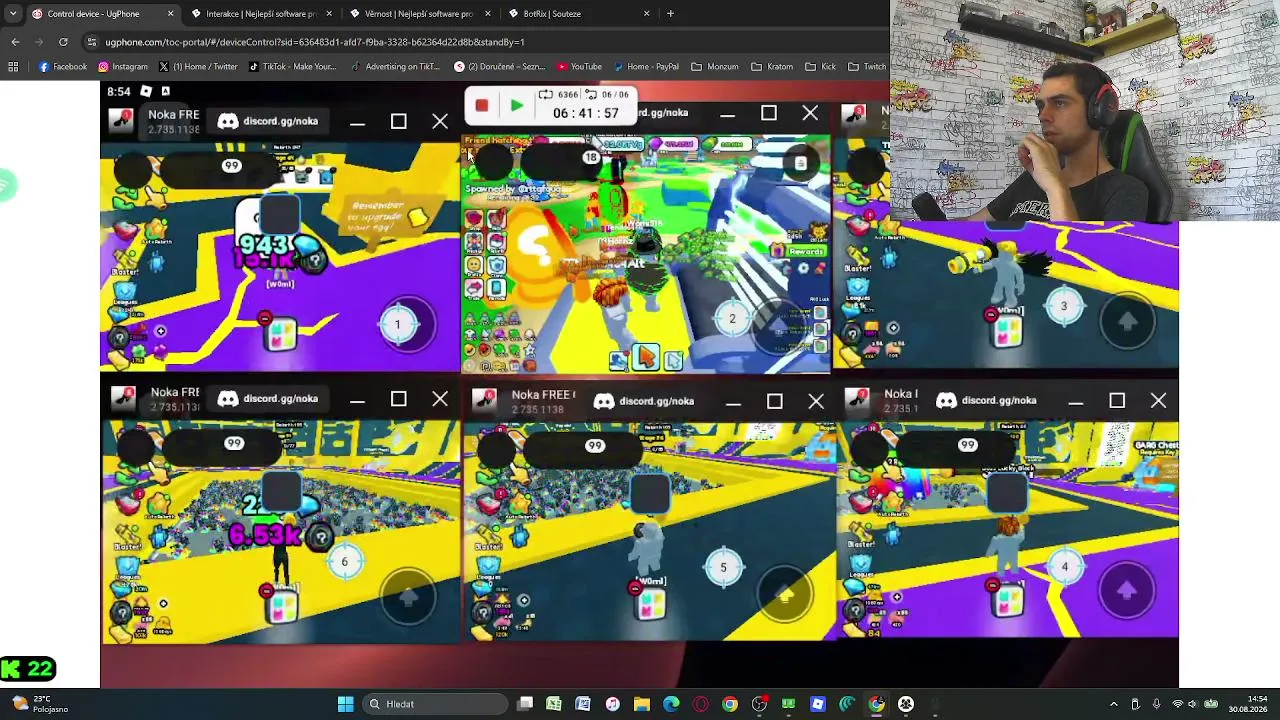This screenshot has height=720, width=1280.
Task: Expand the tab search dropdown
Action: point(12,14)
